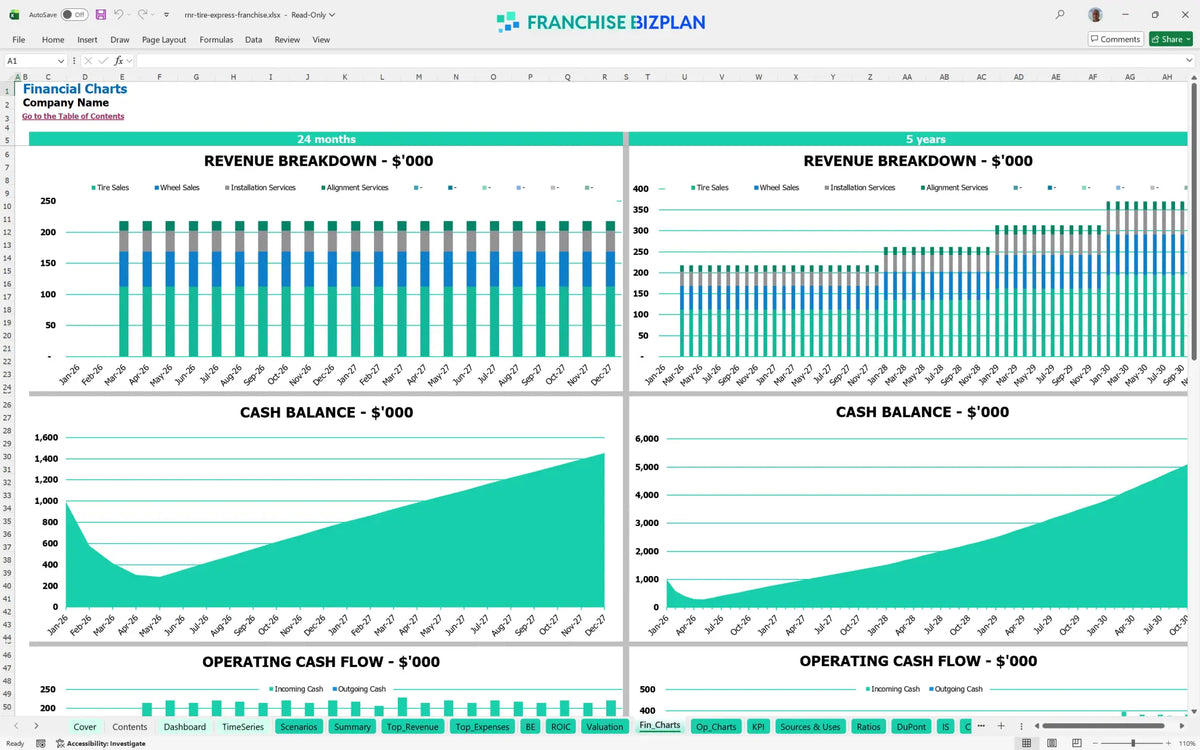Open the File menu
The width and height of the screenshot is (1200, 750).
pos(19,39)
